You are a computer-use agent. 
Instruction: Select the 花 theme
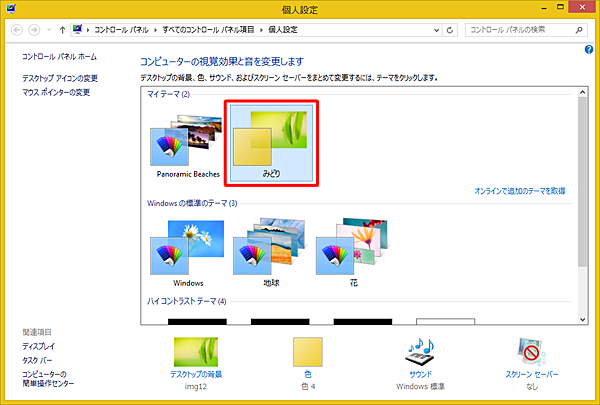pyautogui.click(x=354, y=253)
